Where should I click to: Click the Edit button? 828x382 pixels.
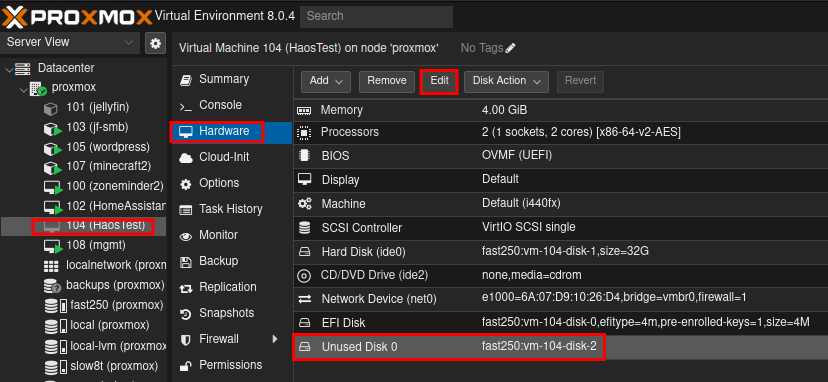(439, 81)
